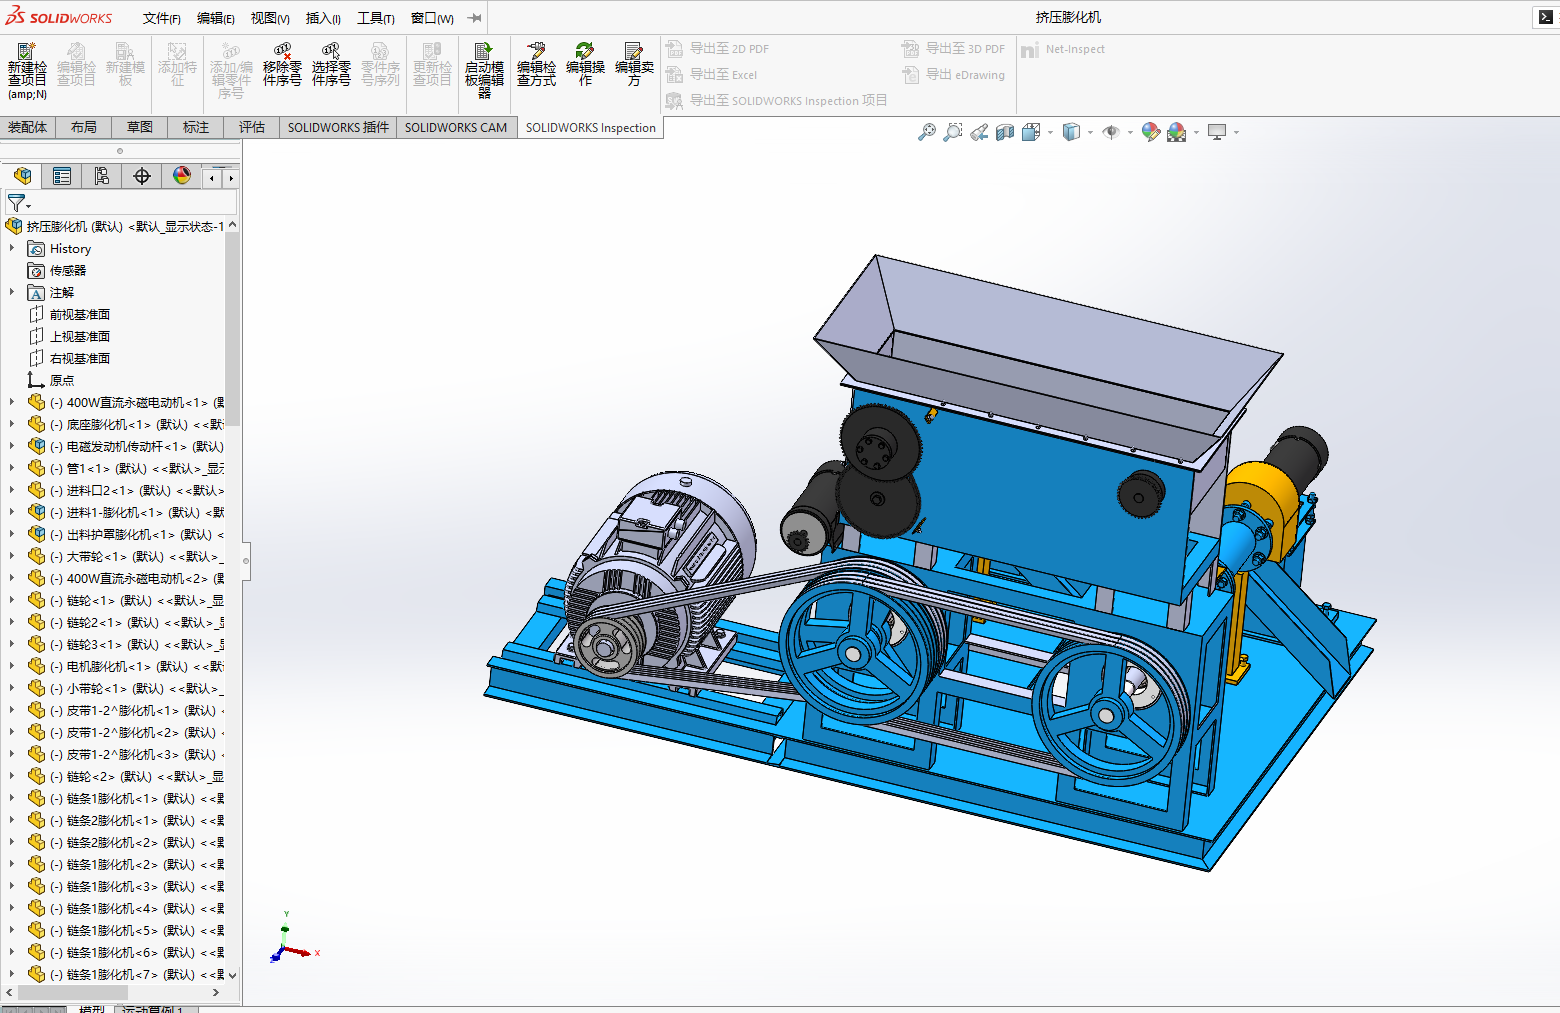The width and height of the screenshot is (1560, 1013).
Task: Open dropdown arrow next to Apply Scene
Action: (x=1196, y=132)
